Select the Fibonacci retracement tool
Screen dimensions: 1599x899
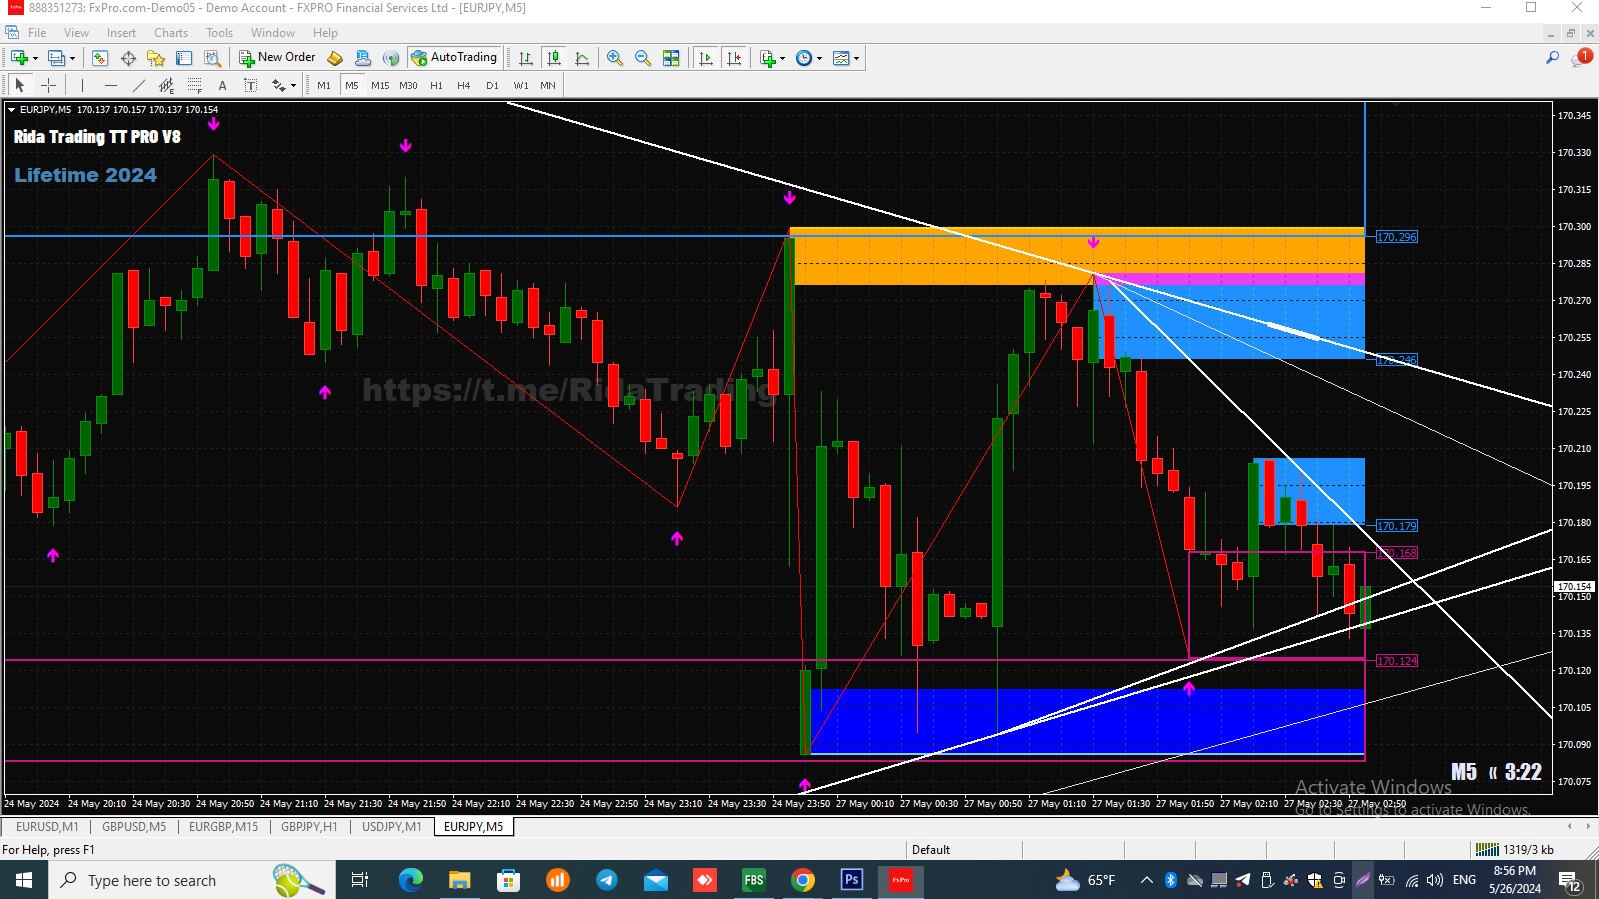[195, 86]
